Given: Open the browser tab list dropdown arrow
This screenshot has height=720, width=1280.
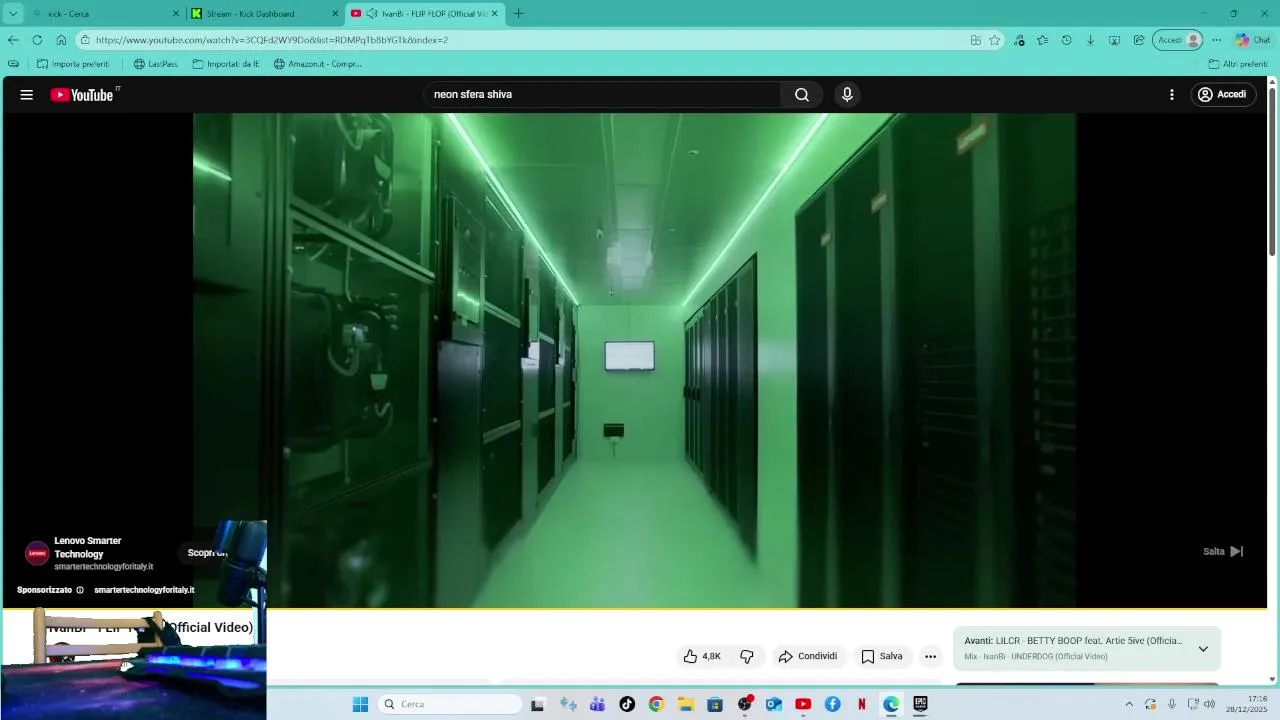Looking at the screenshot, I should pos(13,14).
